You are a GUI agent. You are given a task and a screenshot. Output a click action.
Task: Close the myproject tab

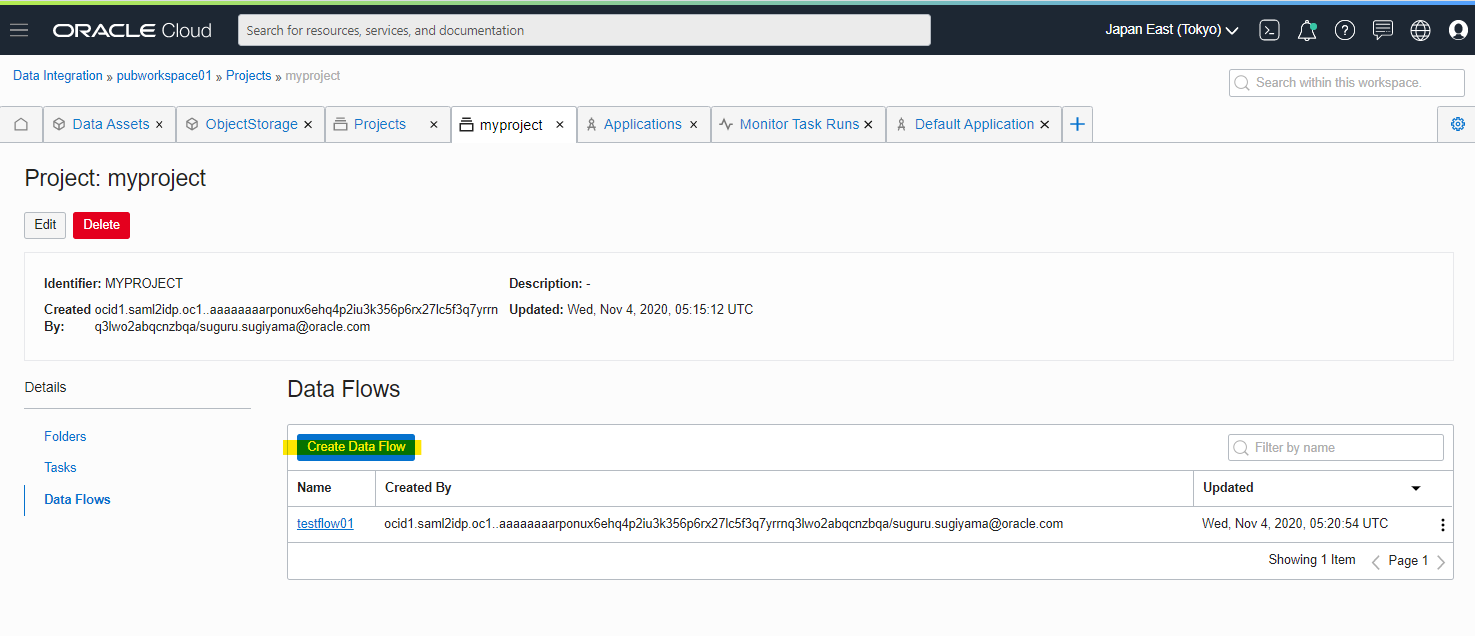click(560, 125)
